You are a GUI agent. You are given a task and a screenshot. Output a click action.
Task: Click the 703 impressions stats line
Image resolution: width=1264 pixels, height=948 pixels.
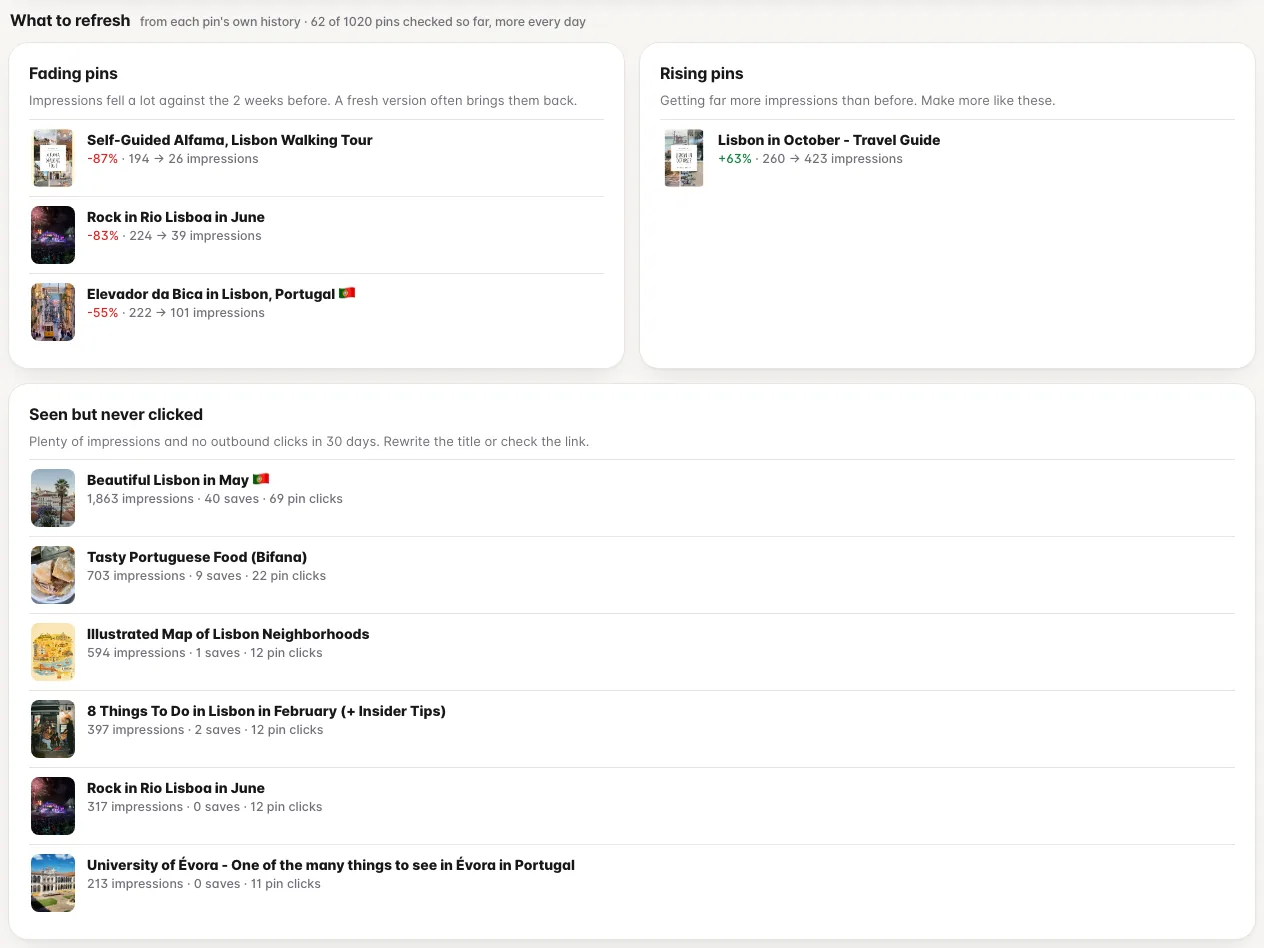[206, 576]
